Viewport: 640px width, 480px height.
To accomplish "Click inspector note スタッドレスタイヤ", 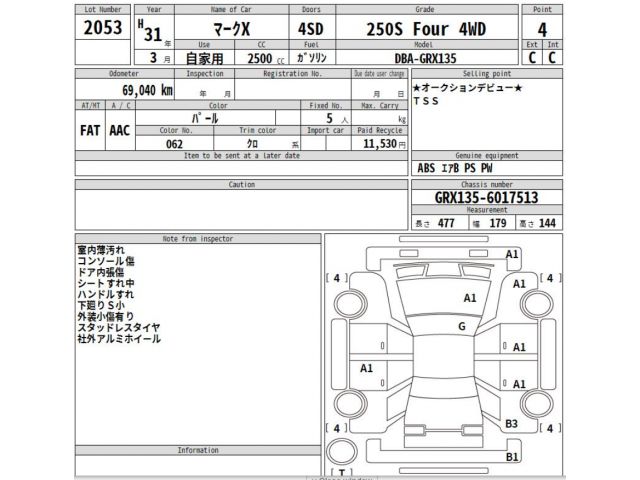I will point(119,327).
